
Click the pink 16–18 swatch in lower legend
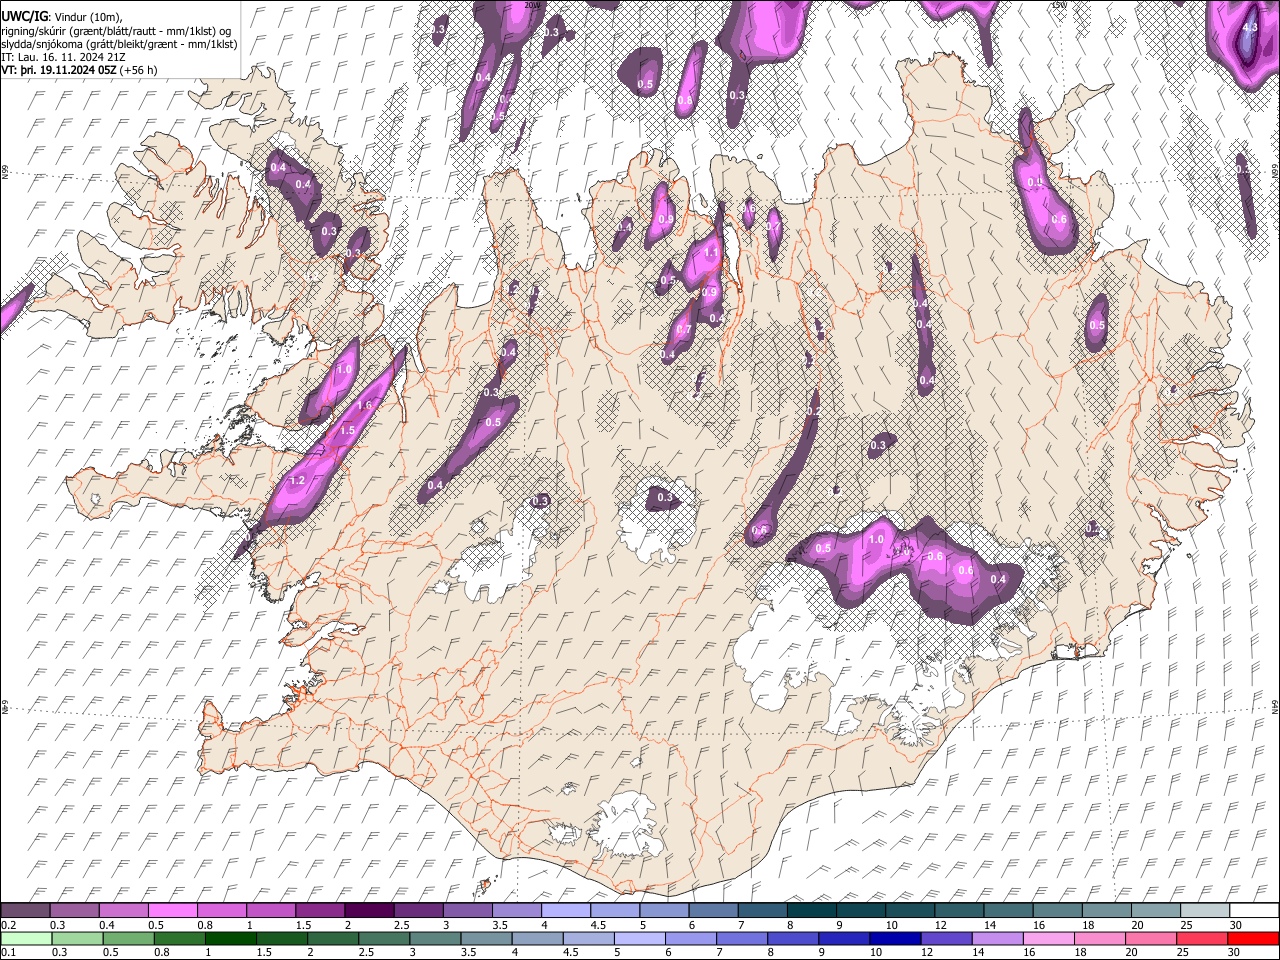[x=1049, y=938]
